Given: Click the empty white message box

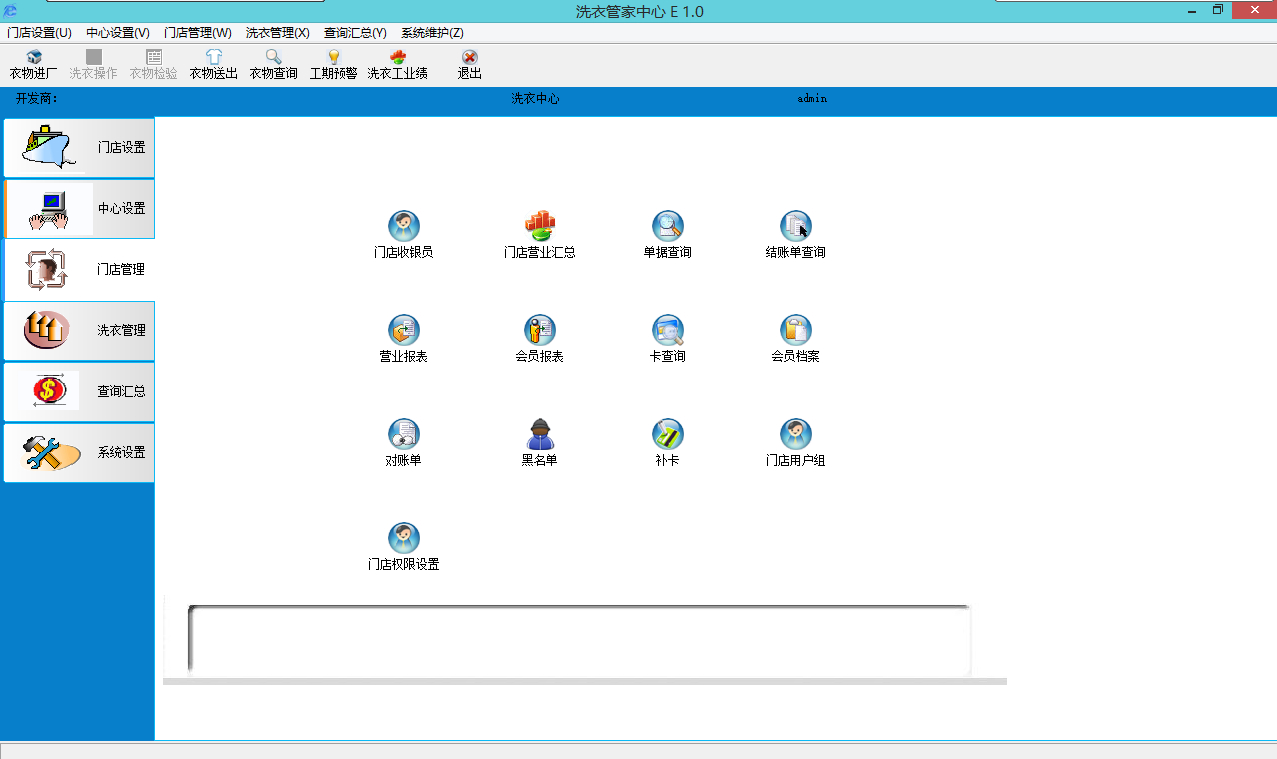Looking at the screenshot, I should [x=579, y=640].
